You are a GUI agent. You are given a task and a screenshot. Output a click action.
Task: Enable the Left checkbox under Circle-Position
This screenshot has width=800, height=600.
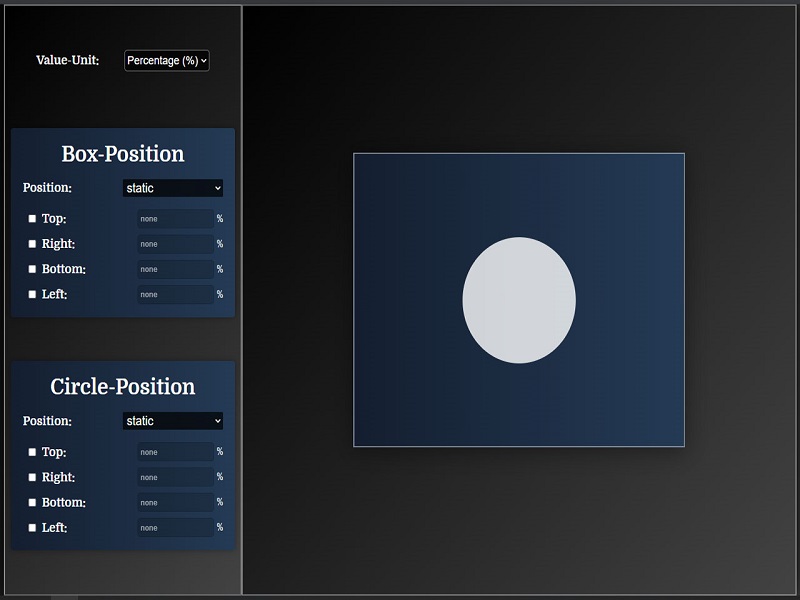(x=31, y=527)
